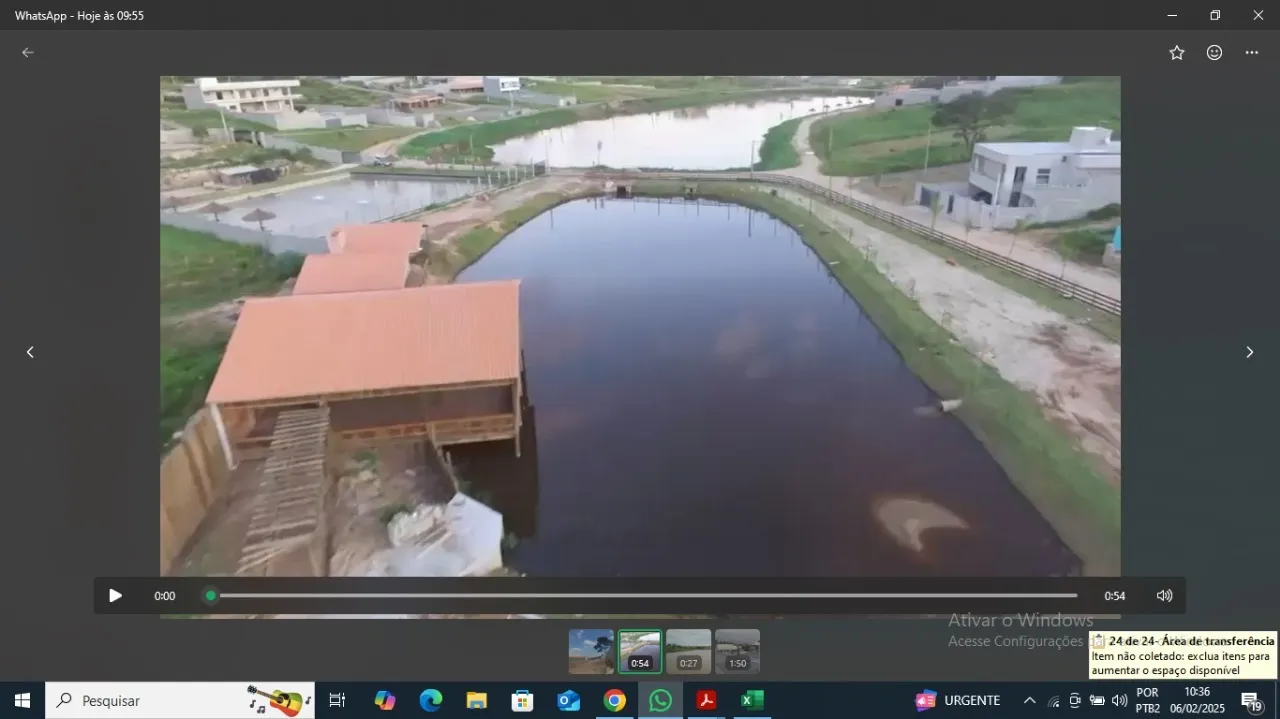The width and height of the screenshot is (1280, 719).
Task: Seek to the middle of the video timeline
Action: [x=644, y=596]
